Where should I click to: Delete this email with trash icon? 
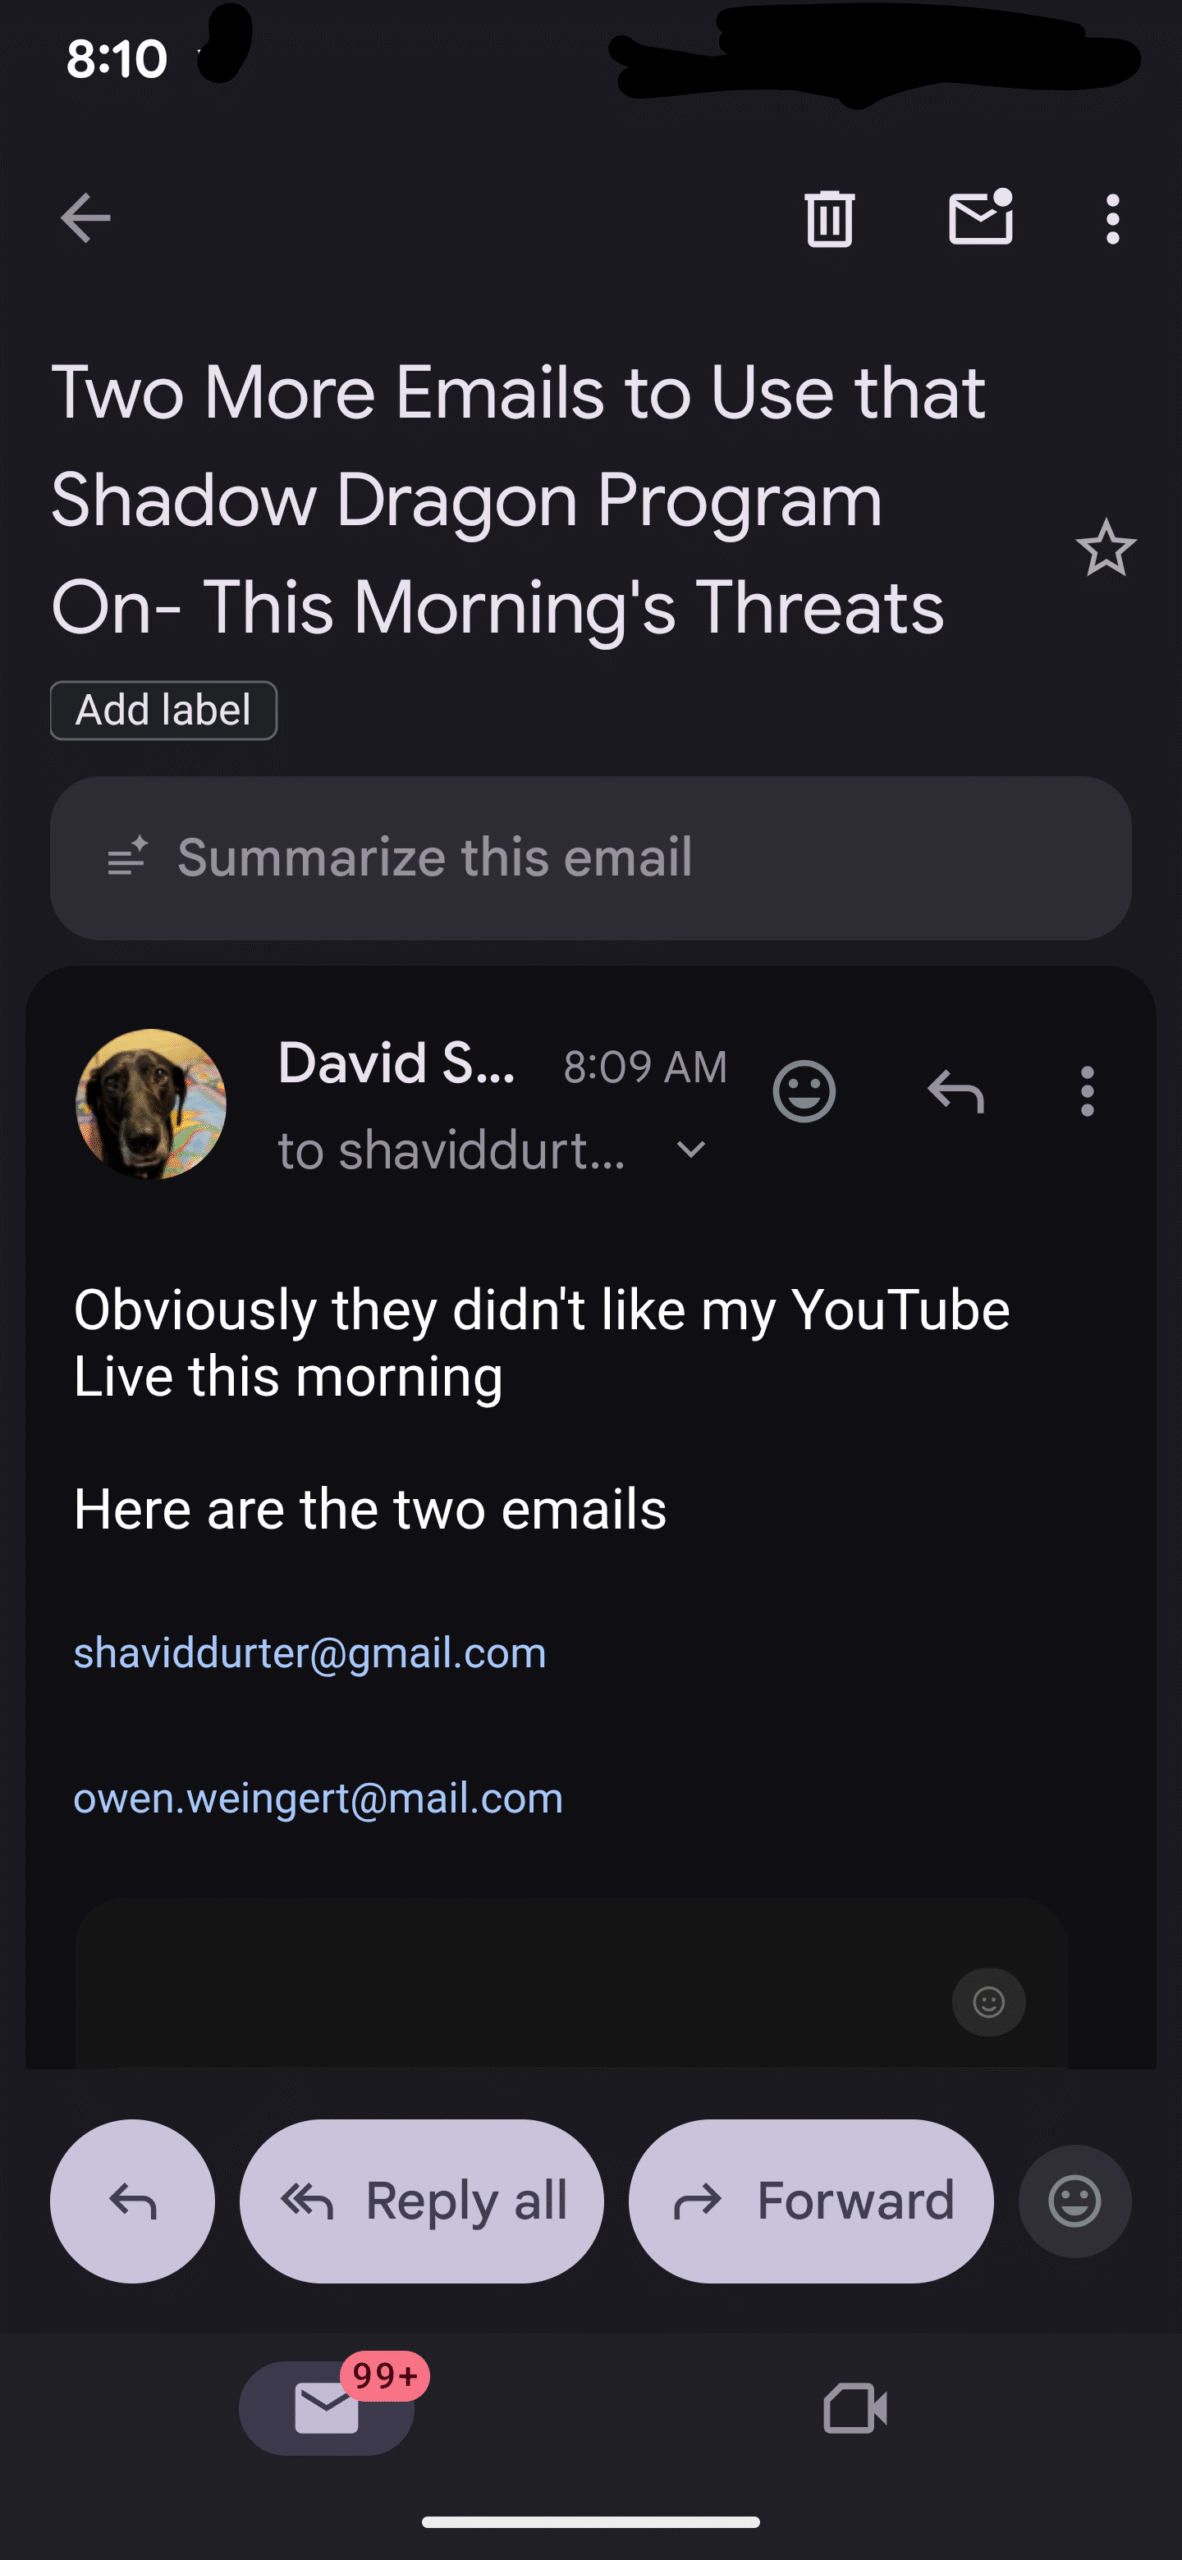pos(829,218)
